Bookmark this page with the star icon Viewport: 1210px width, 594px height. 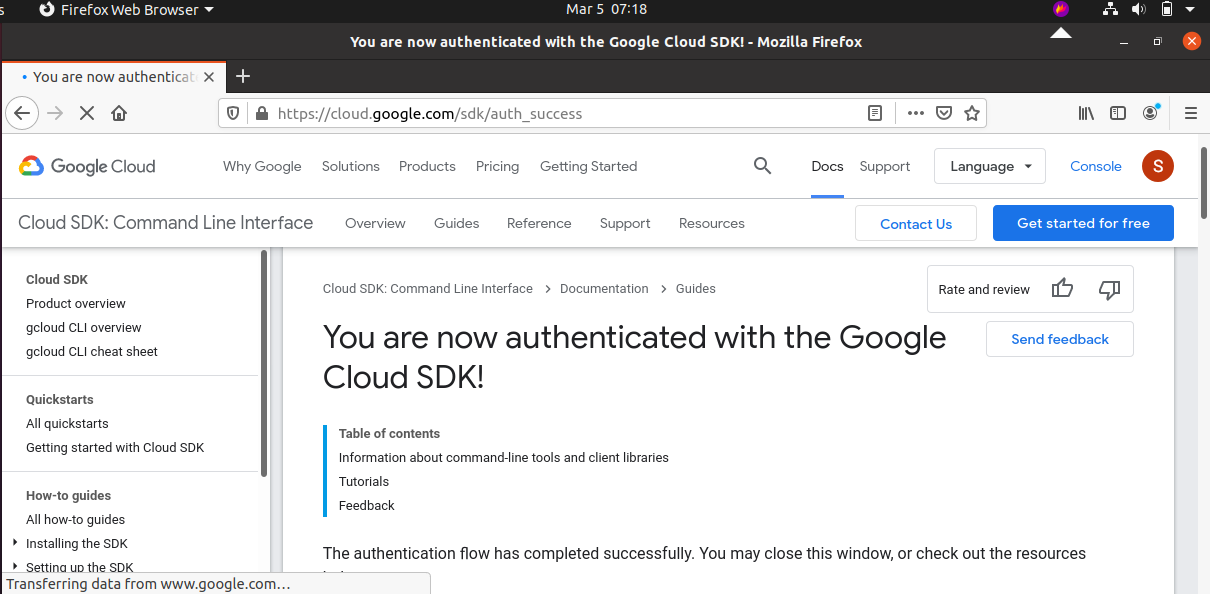point(971,113)
